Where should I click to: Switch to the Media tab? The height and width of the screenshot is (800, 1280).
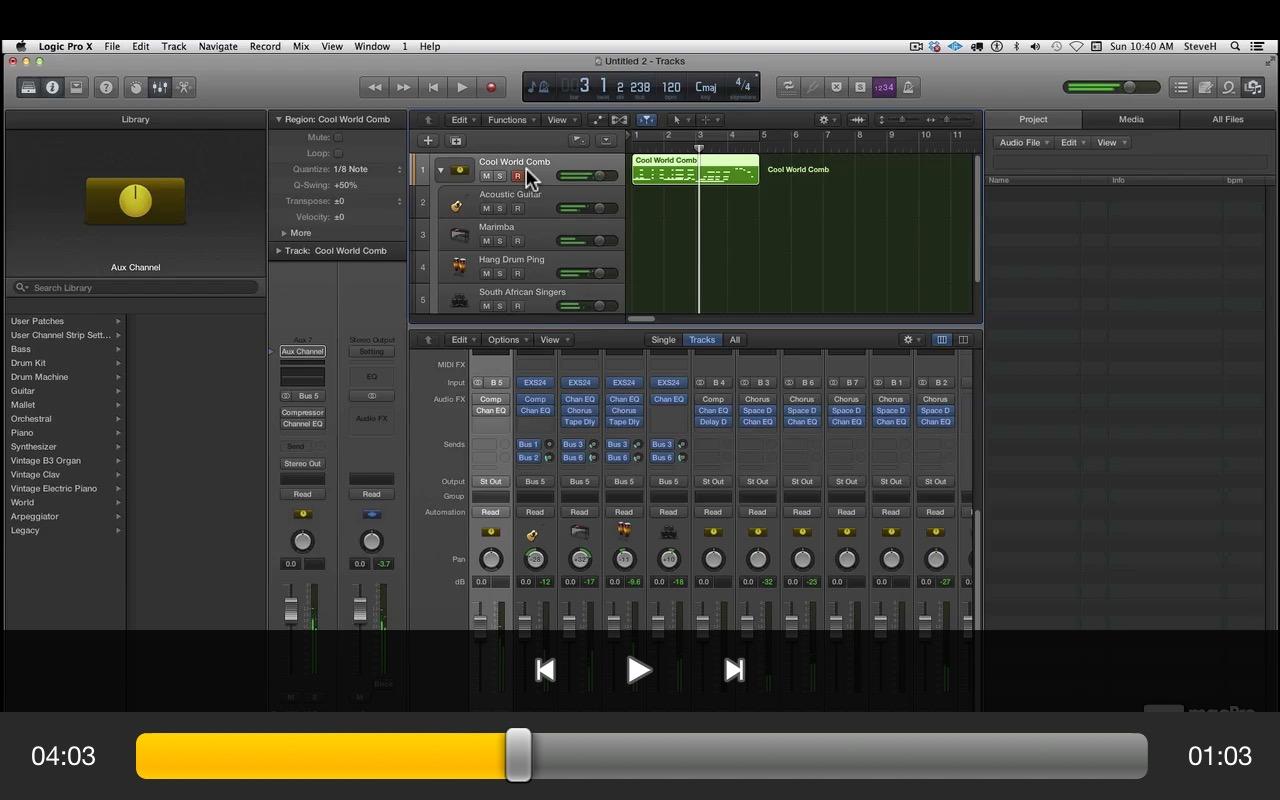(x=1131, y=119)
